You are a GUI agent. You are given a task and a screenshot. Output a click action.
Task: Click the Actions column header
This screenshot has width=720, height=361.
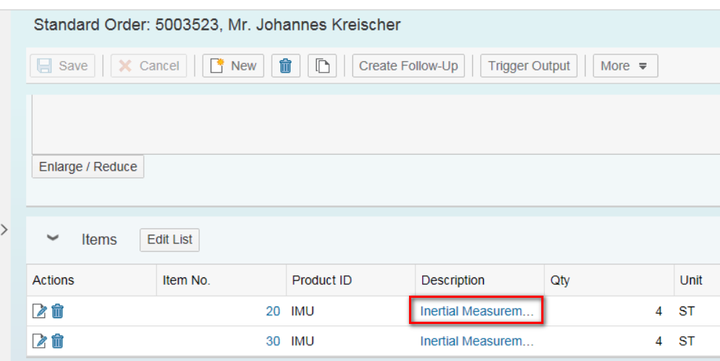(x=91, y=280)
